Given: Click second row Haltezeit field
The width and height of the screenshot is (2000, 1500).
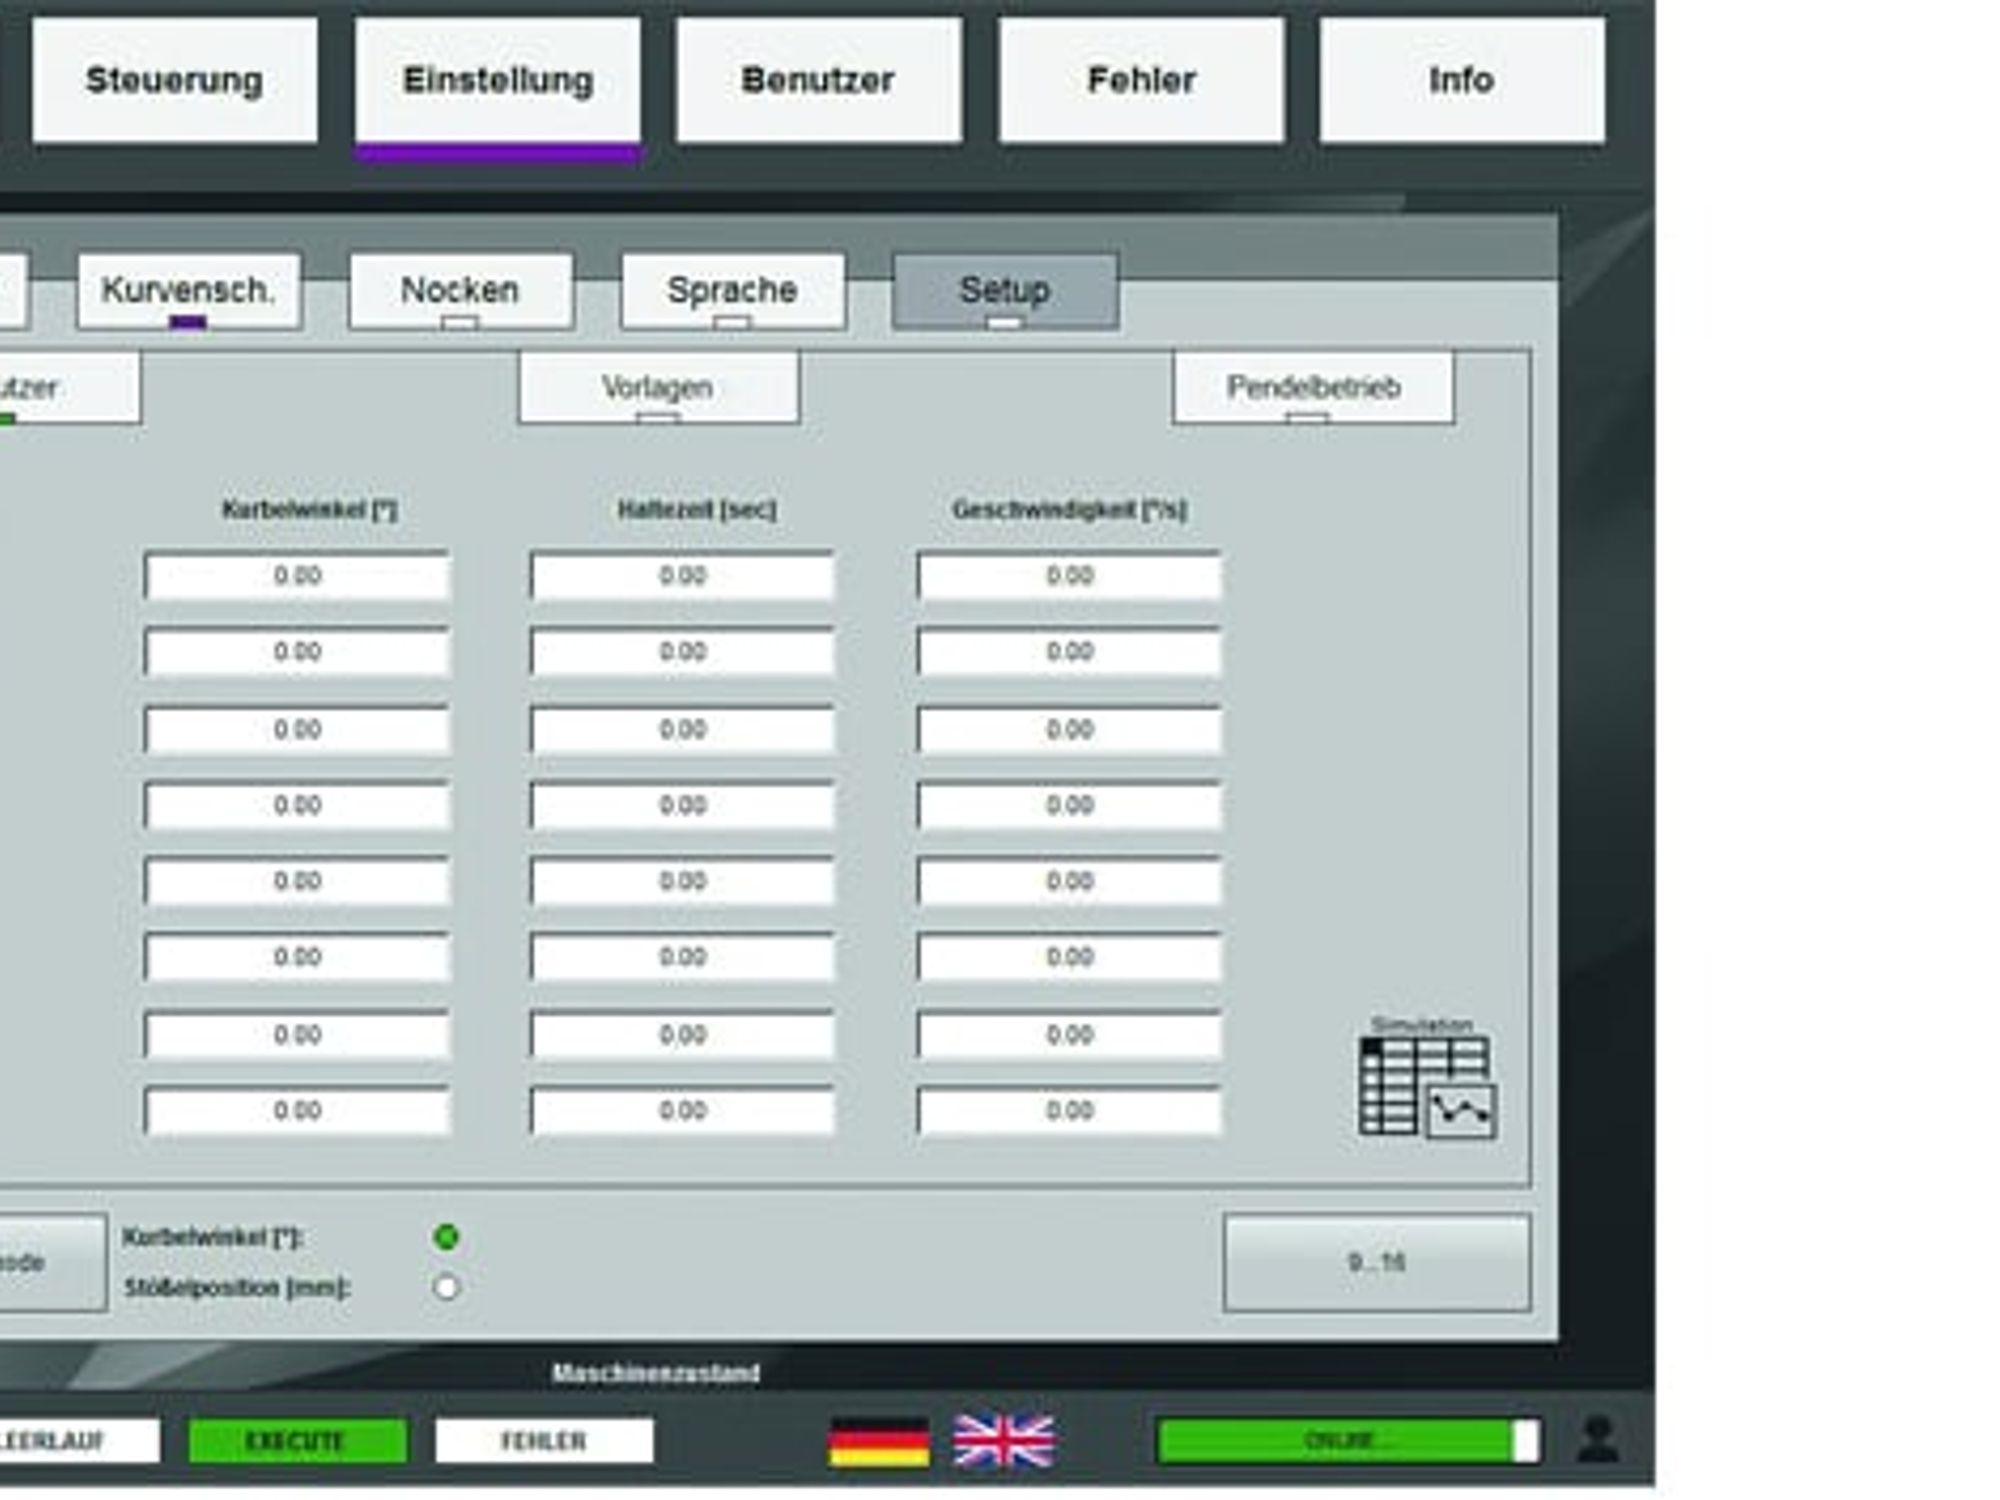Looking at the screenshot, I should tap(683, 652).
